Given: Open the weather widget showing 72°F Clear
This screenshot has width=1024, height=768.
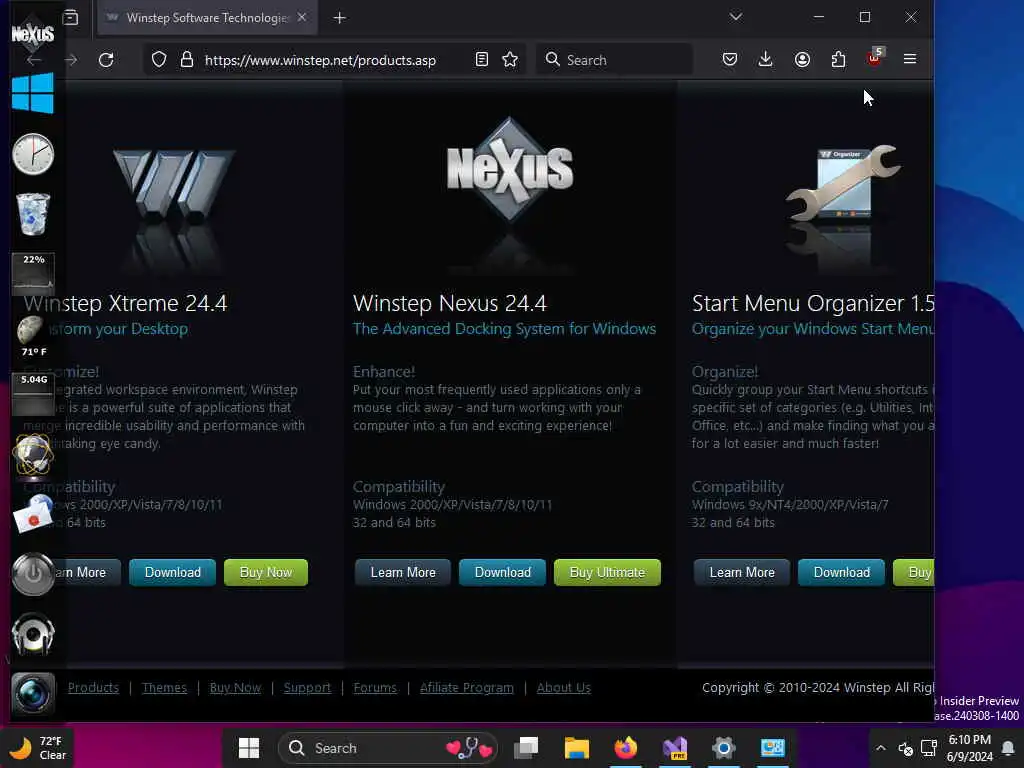Looking at the screenshot, I should (38, 748).
